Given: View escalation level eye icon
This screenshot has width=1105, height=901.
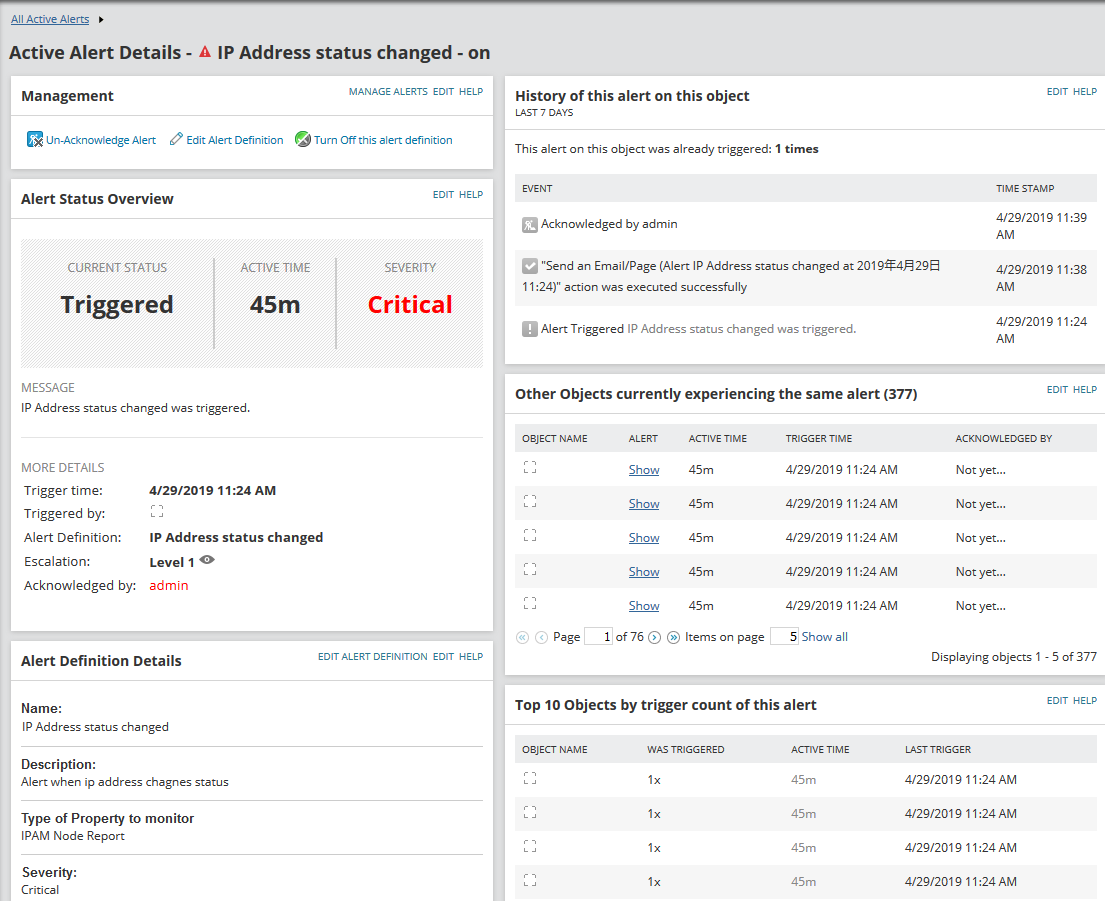Looking at the screenshot, I should (x=206, y=559).
